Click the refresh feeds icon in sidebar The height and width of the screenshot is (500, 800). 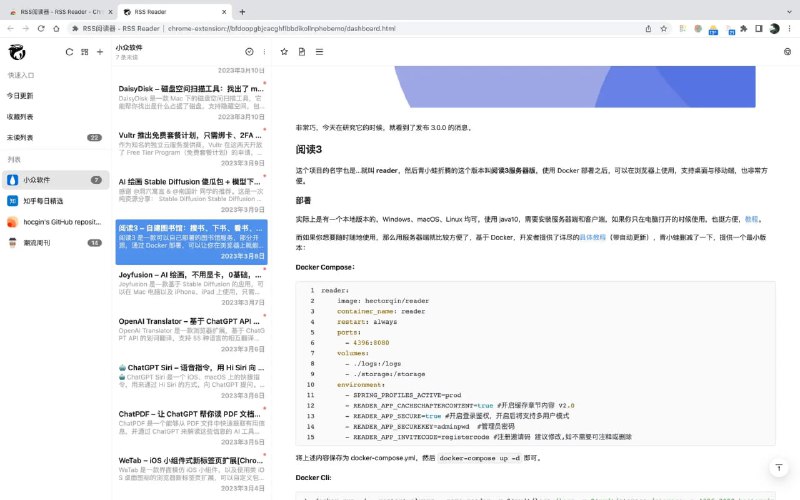coord(69,52)
